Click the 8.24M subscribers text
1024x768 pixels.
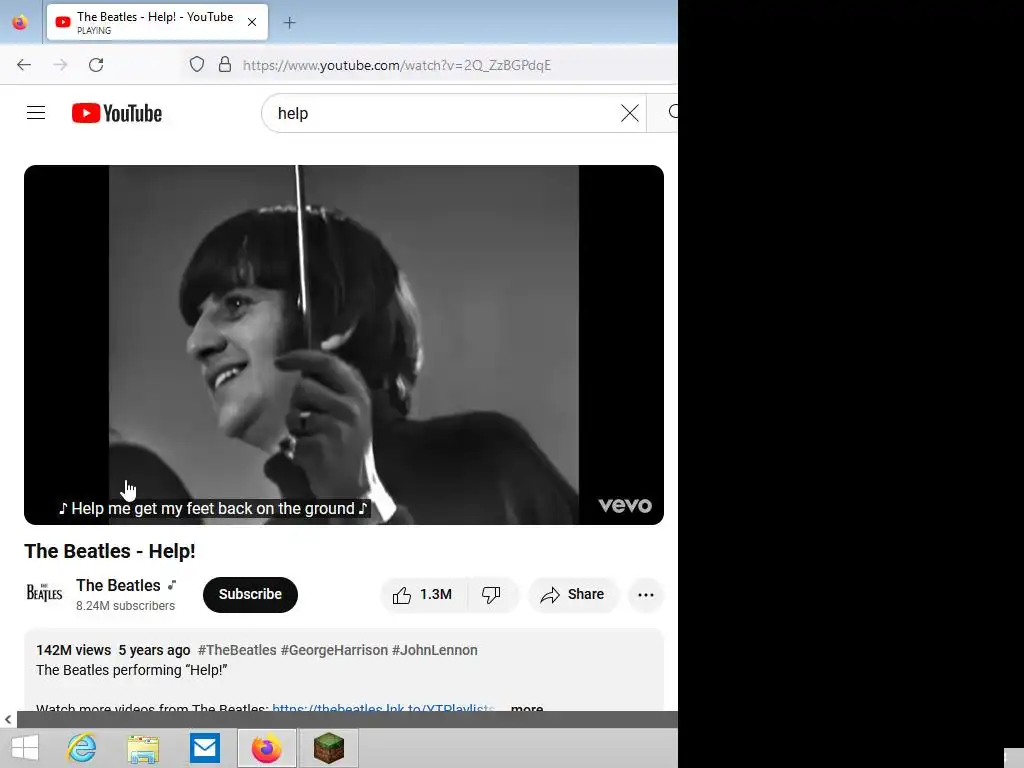click(x=125, y=606)
